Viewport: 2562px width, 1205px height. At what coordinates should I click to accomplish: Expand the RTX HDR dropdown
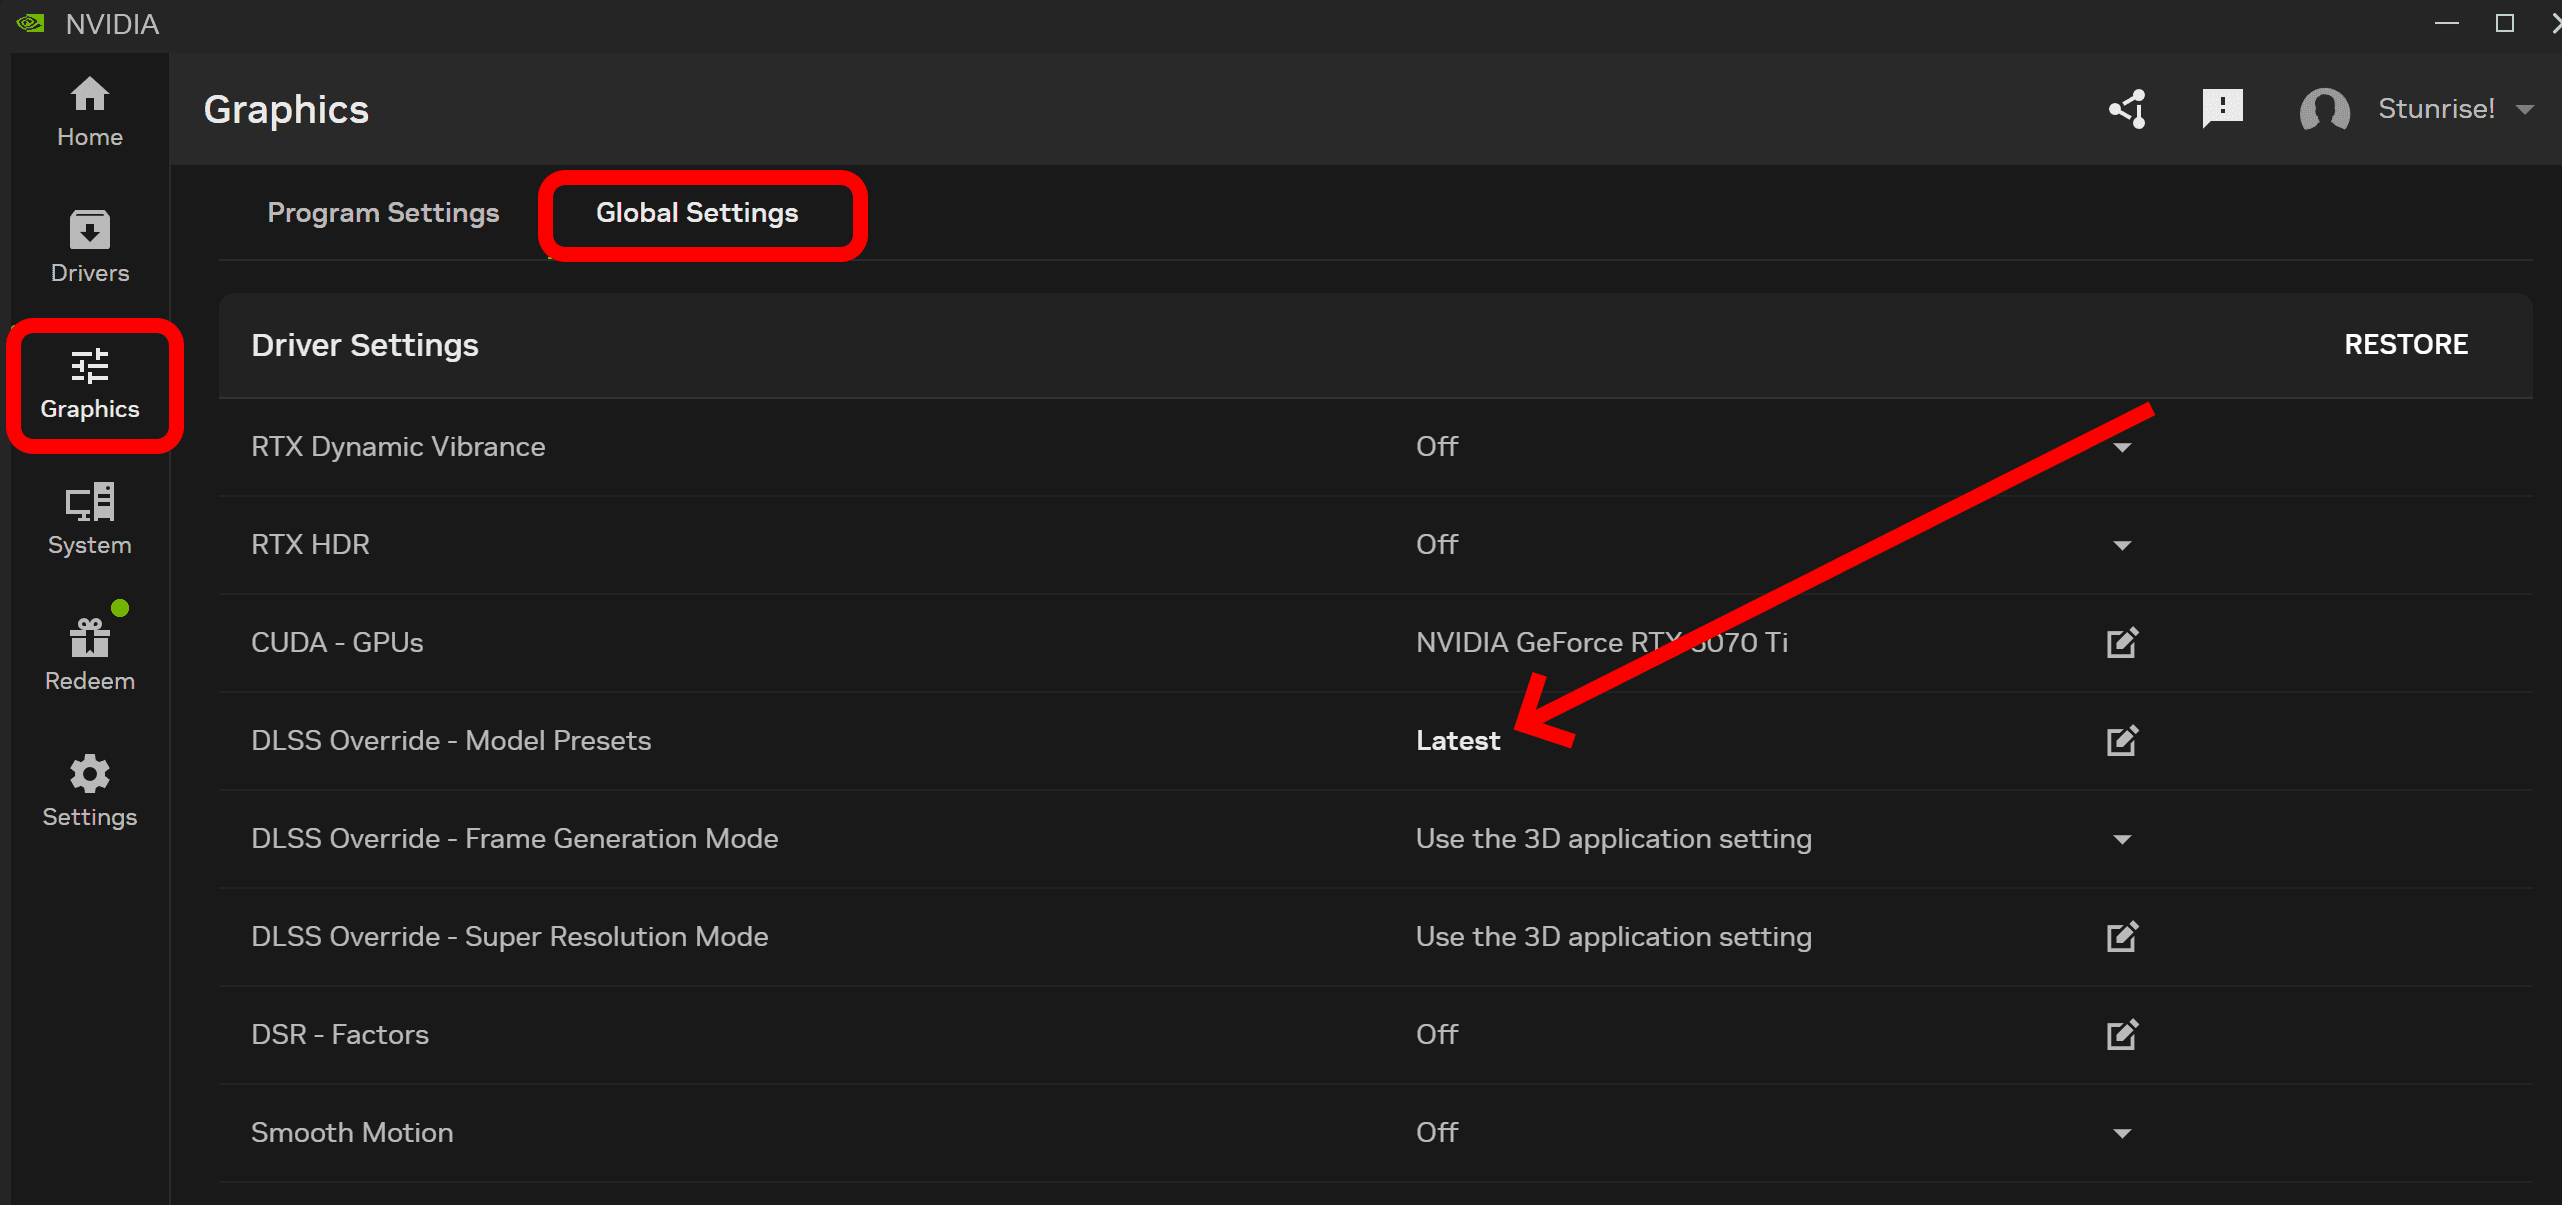pyautogui.click(x=2121, y=546)
